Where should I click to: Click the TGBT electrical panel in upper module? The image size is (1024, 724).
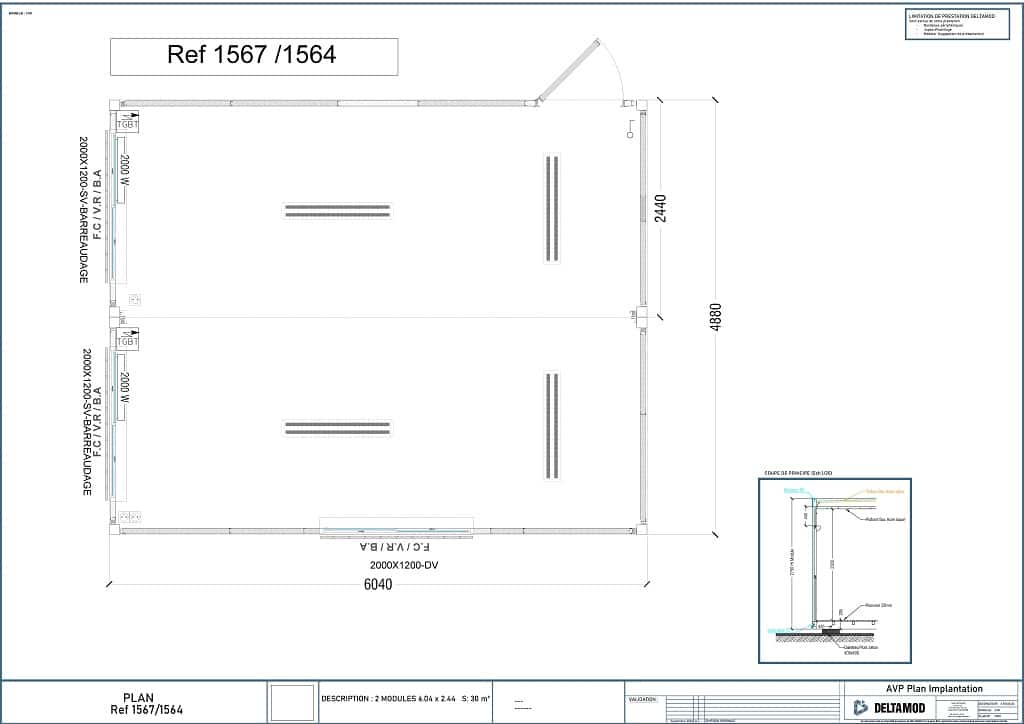[x=127, y=123]
